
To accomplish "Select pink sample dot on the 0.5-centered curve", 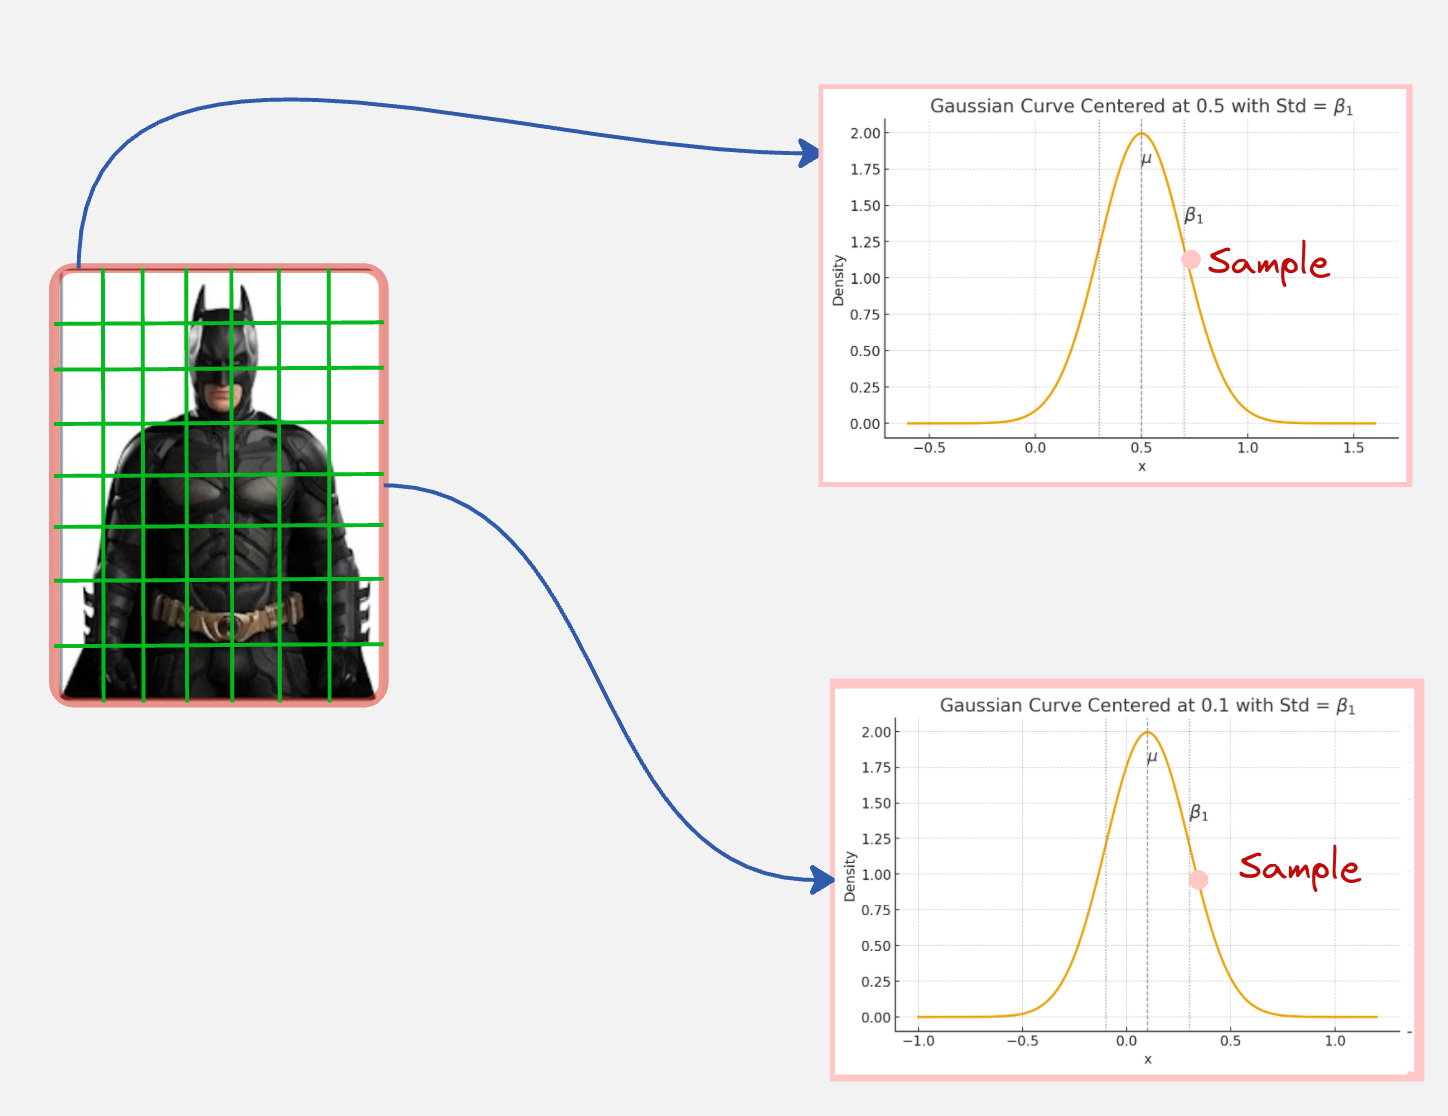I will [1191, 259].
